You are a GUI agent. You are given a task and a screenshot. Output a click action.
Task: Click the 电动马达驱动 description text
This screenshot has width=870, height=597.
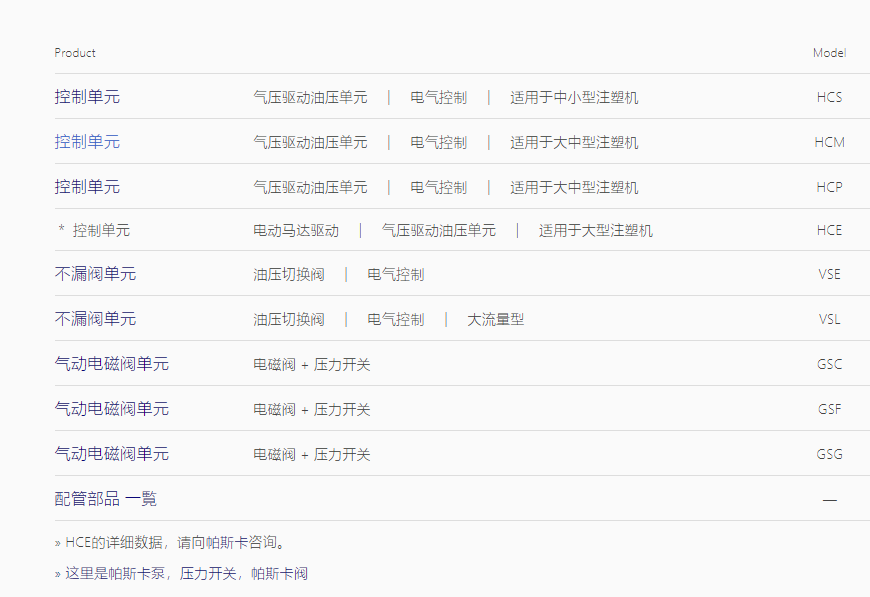(296, 231)
